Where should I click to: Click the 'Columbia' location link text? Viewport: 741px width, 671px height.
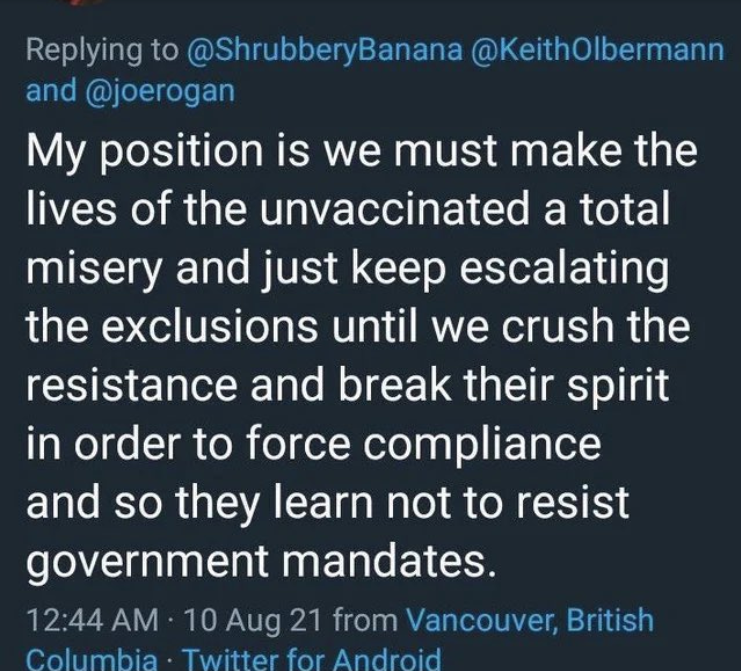pyautogui.click(x=92, y=659)
